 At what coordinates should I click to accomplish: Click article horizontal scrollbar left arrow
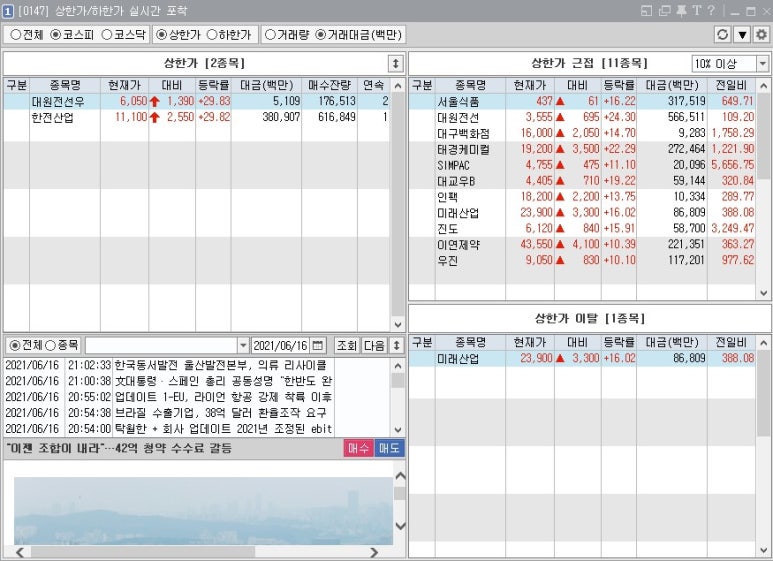click(20, 552)
